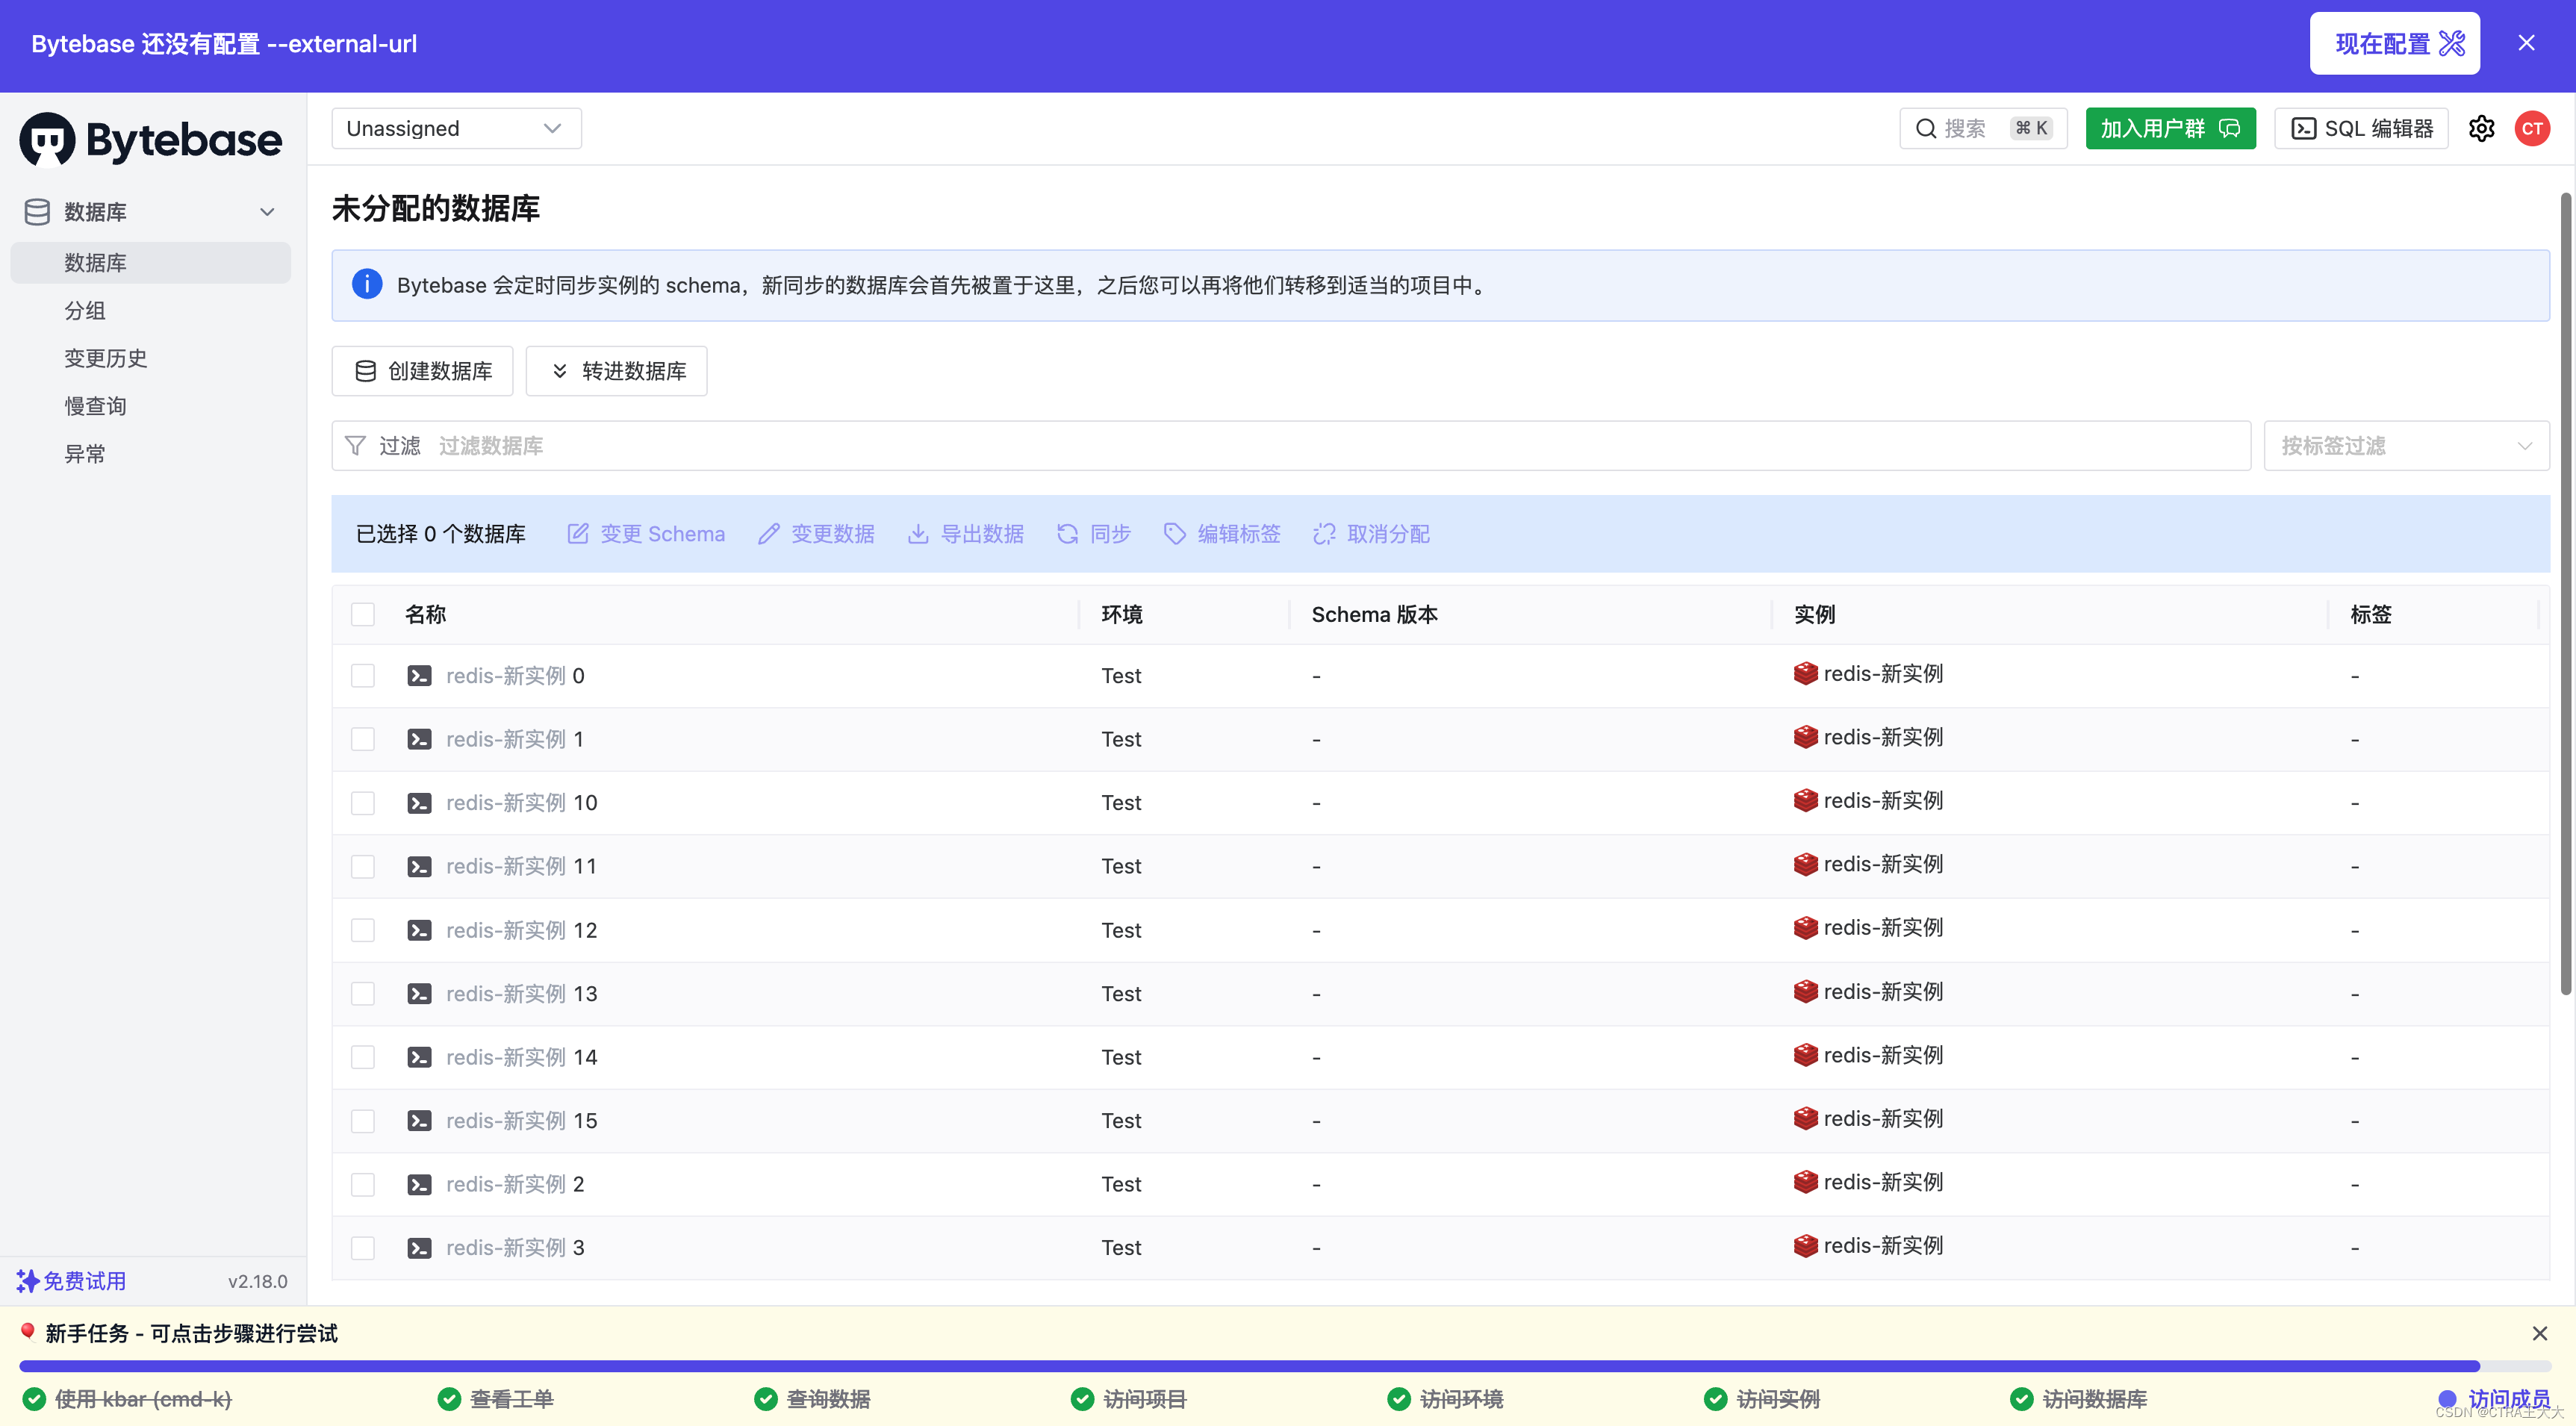This screenshot has width=2576, height=1426.
Task: Click the terminal icon next to redis-新实例 0
Action: [x=420, y=675]
